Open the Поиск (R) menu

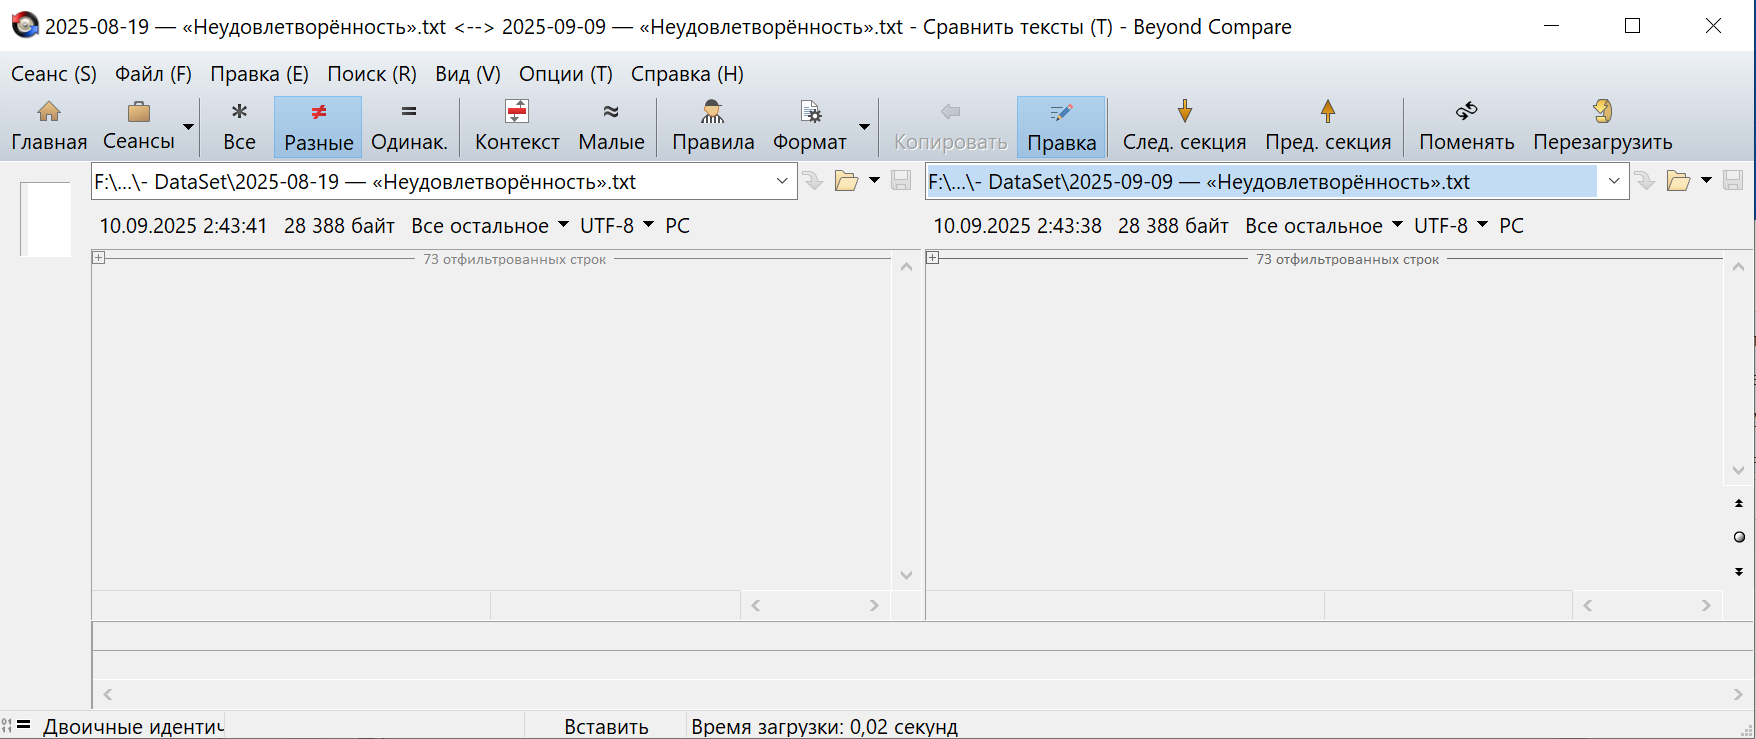click(x=371, y=74)
